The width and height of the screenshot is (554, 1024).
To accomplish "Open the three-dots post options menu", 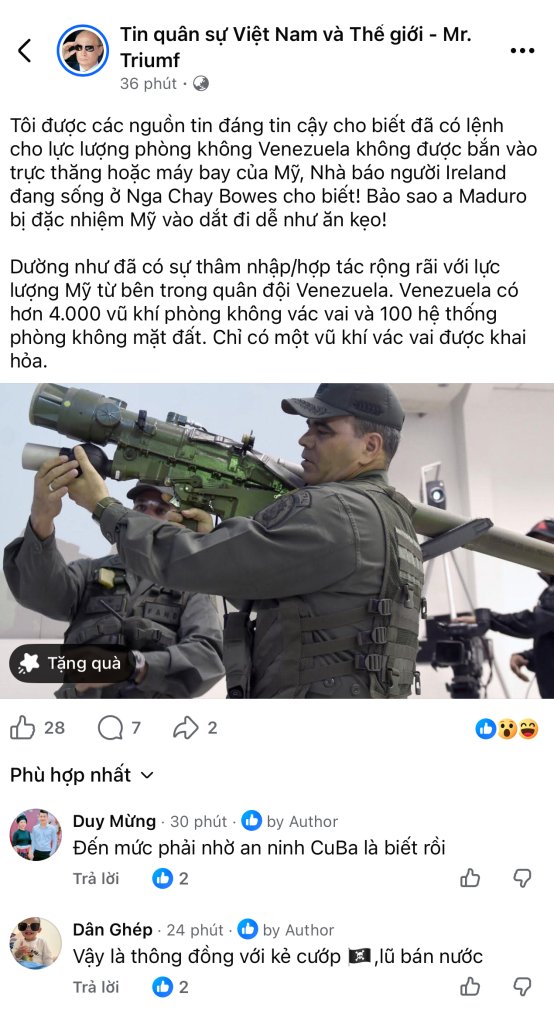I will coord(522,51).
